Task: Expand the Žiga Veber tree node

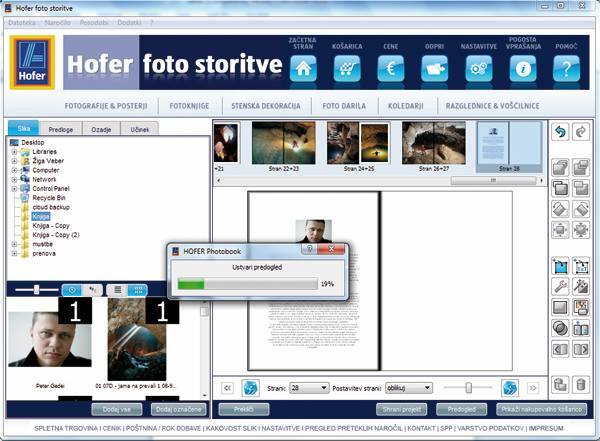Action: (x=14, y=161)
